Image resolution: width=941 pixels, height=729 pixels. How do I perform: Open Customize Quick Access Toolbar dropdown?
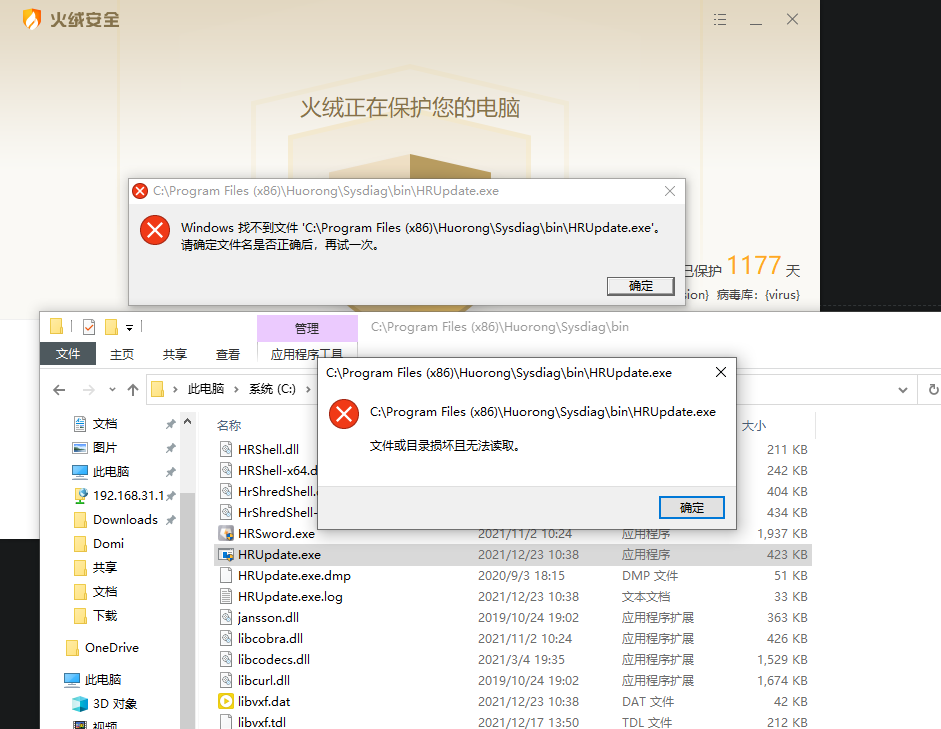[x=129, y=328]
